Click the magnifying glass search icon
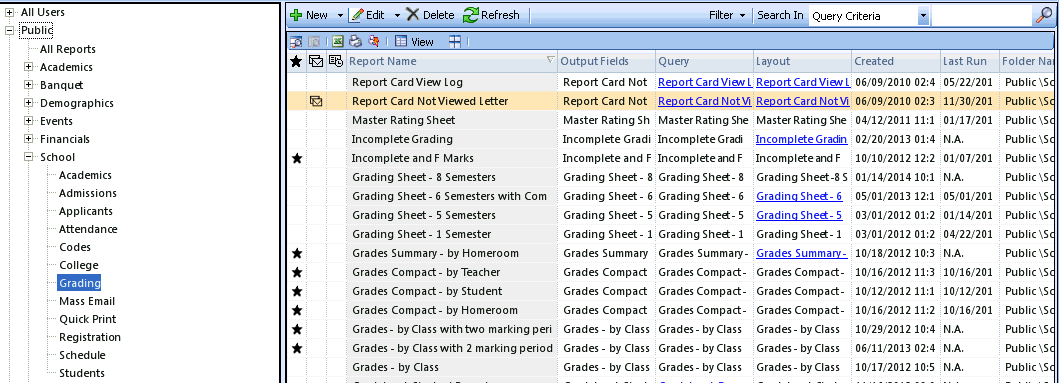This screenshot has width=1059, height=383. [1043, 16]
